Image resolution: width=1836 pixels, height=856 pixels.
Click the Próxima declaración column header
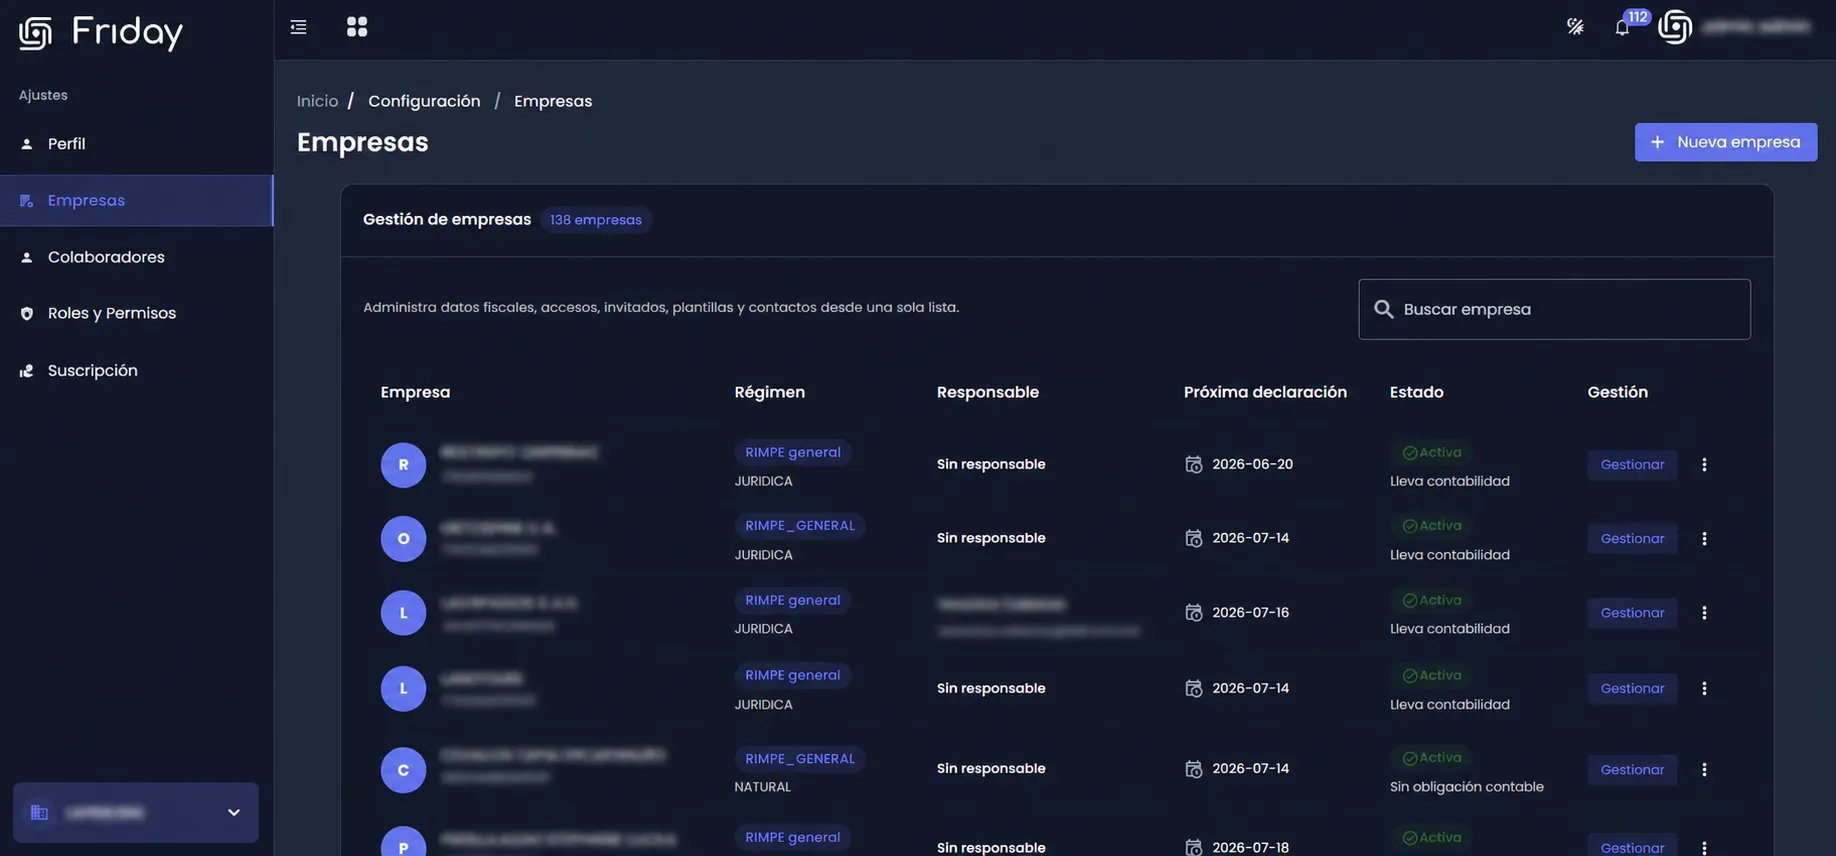click(1265, 392)
